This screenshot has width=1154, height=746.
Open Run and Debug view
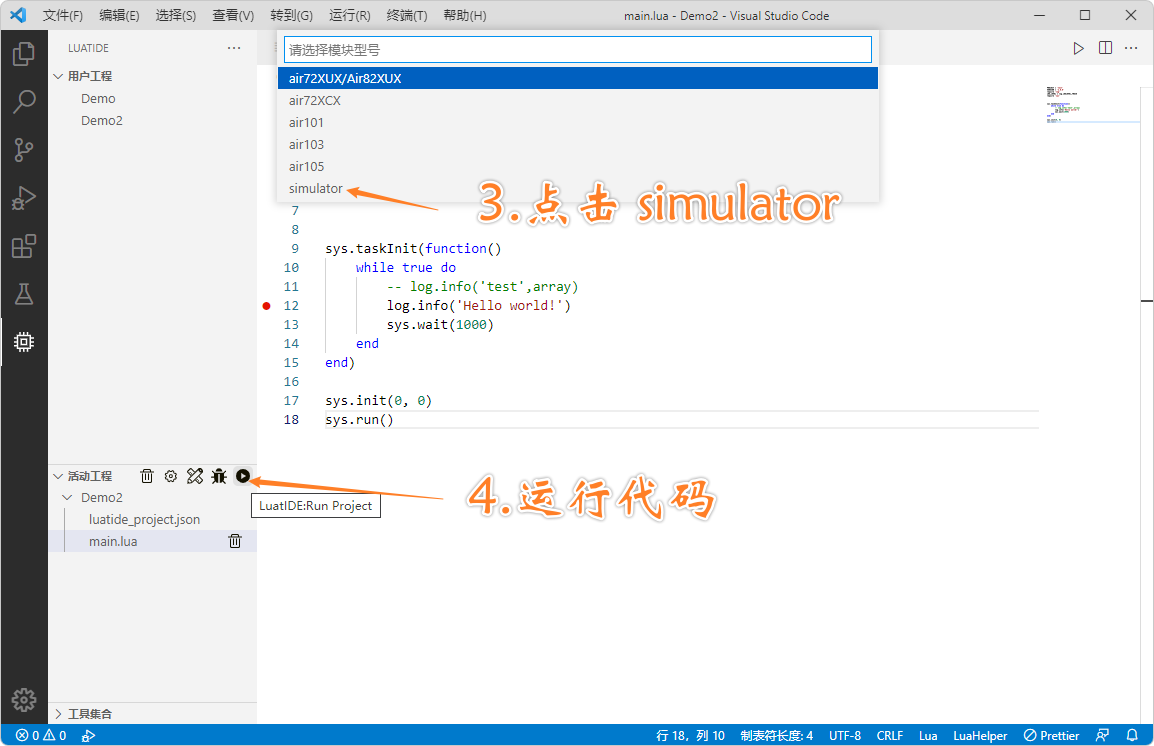click(x=24, y=198)
